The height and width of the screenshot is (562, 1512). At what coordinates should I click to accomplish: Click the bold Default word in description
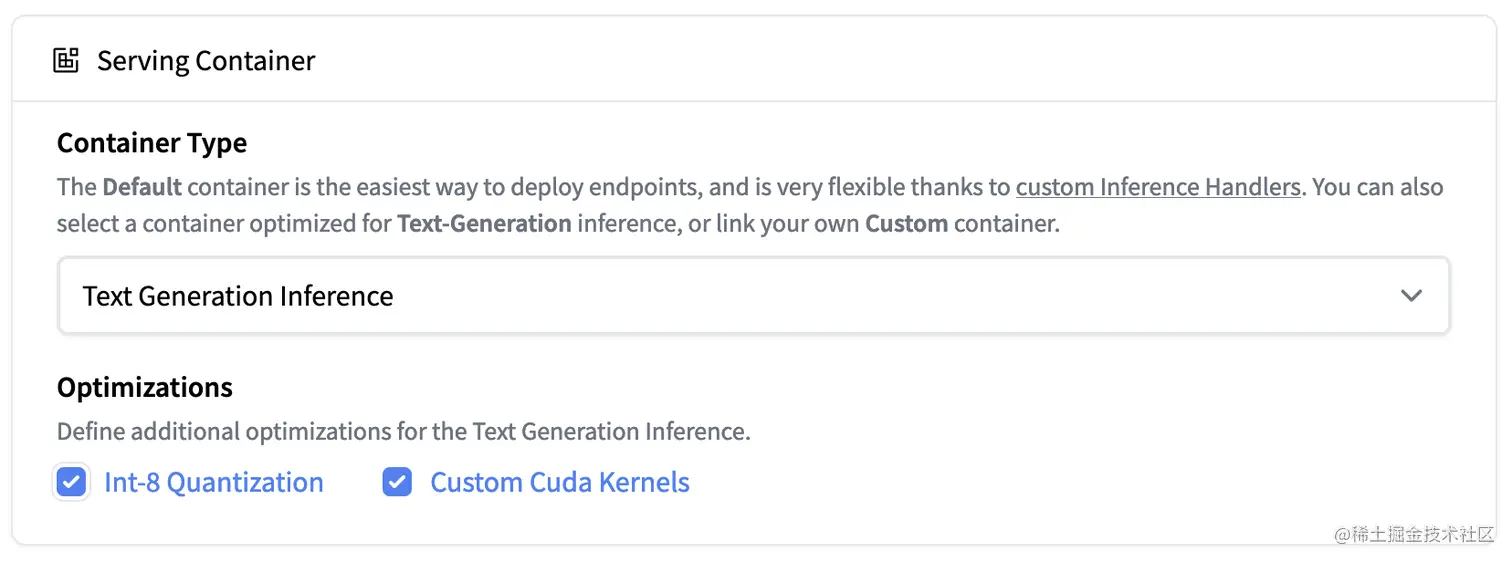[142, 187]
